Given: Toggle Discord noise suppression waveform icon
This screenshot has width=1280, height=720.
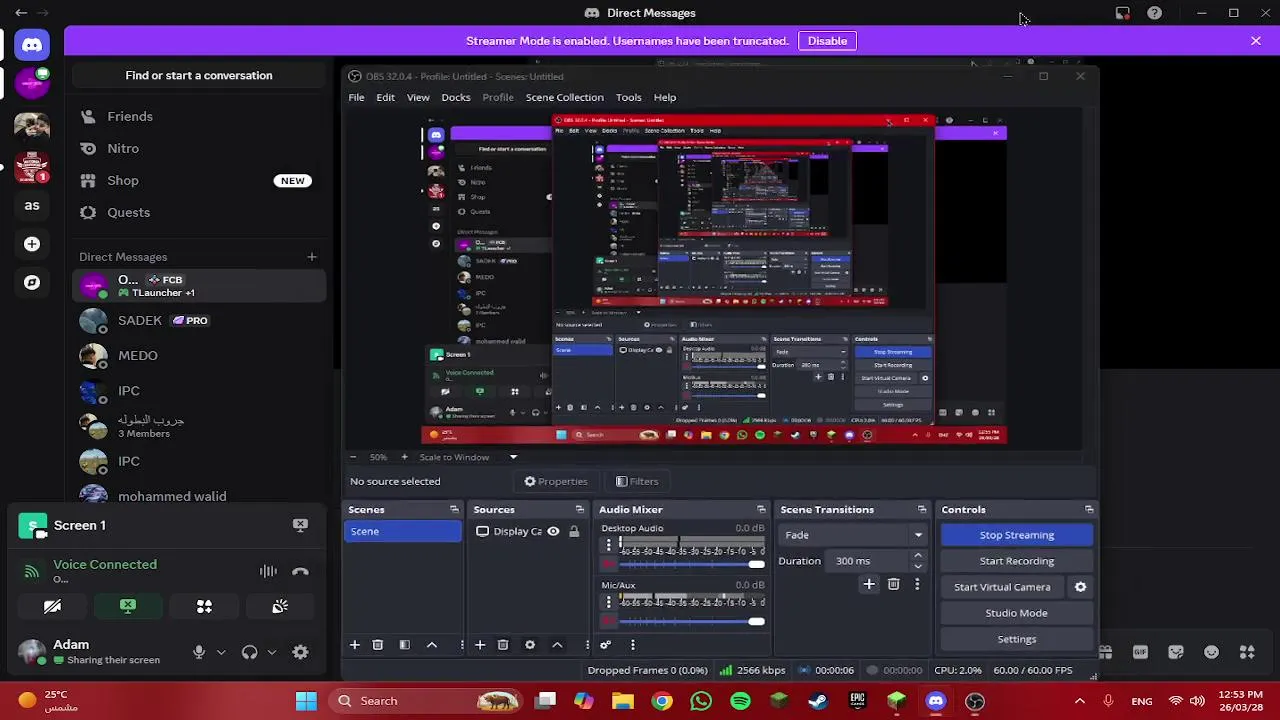Looking at the screenshot, I should pyautogui.click(x=268, y=571).
